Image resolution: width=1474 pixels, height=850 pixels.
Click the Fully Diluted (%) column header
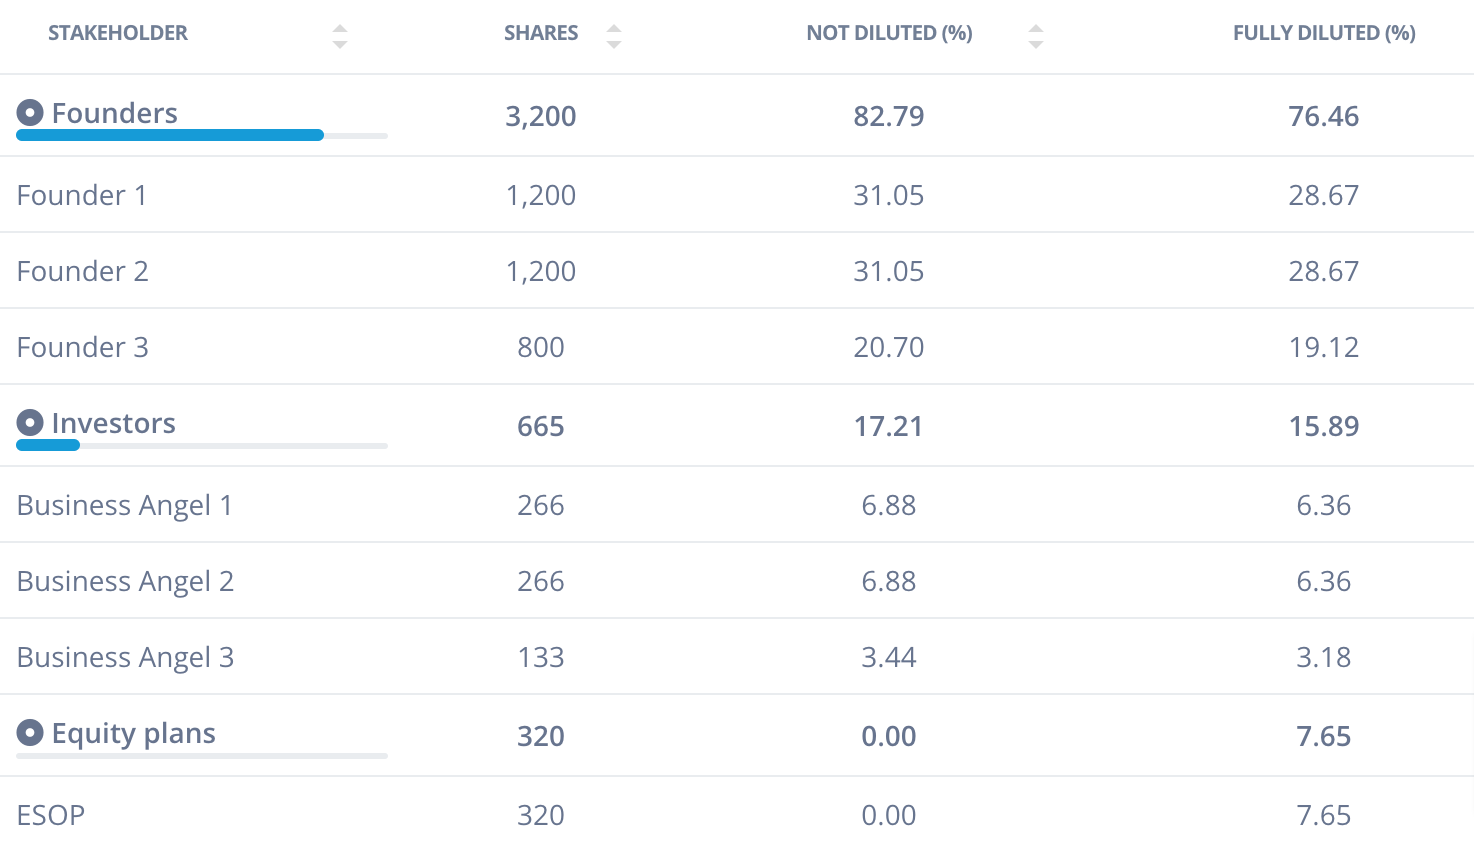tap(1323, 33)
